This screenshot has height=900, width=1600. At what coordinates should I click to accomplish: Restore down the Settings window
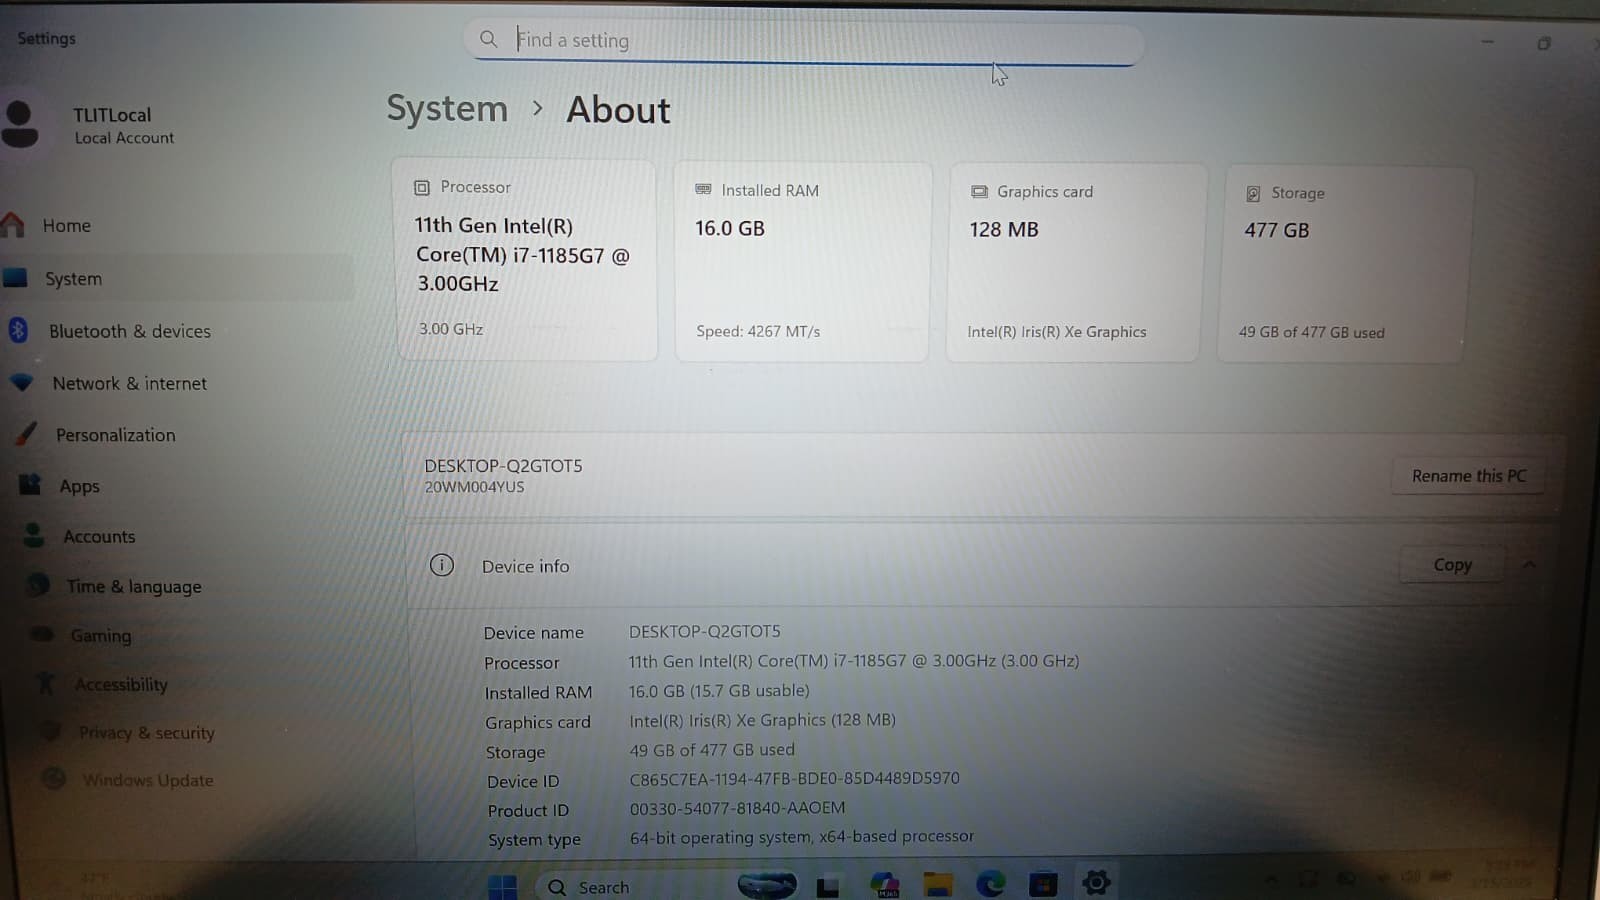(1544, 43)
